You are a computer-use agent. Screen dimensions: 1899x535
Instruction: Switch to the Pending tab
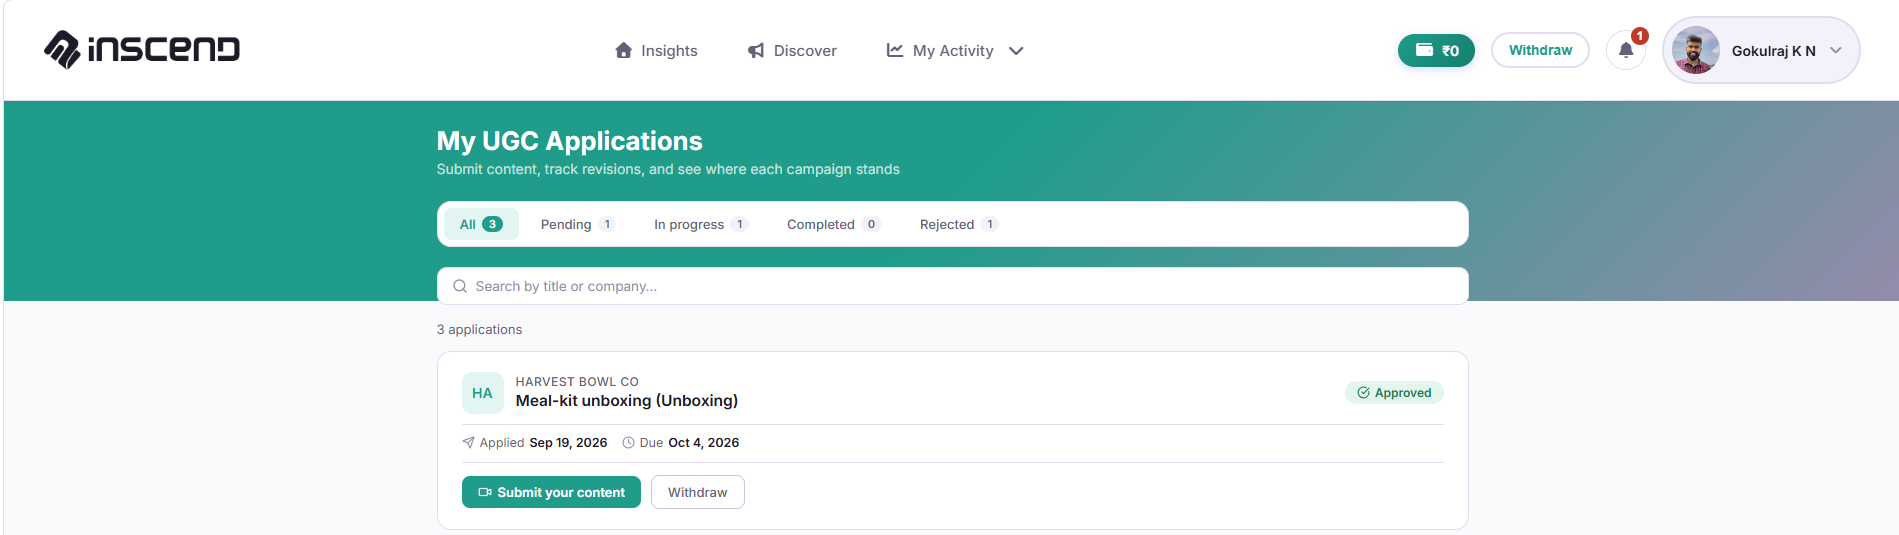click(577, 224)
